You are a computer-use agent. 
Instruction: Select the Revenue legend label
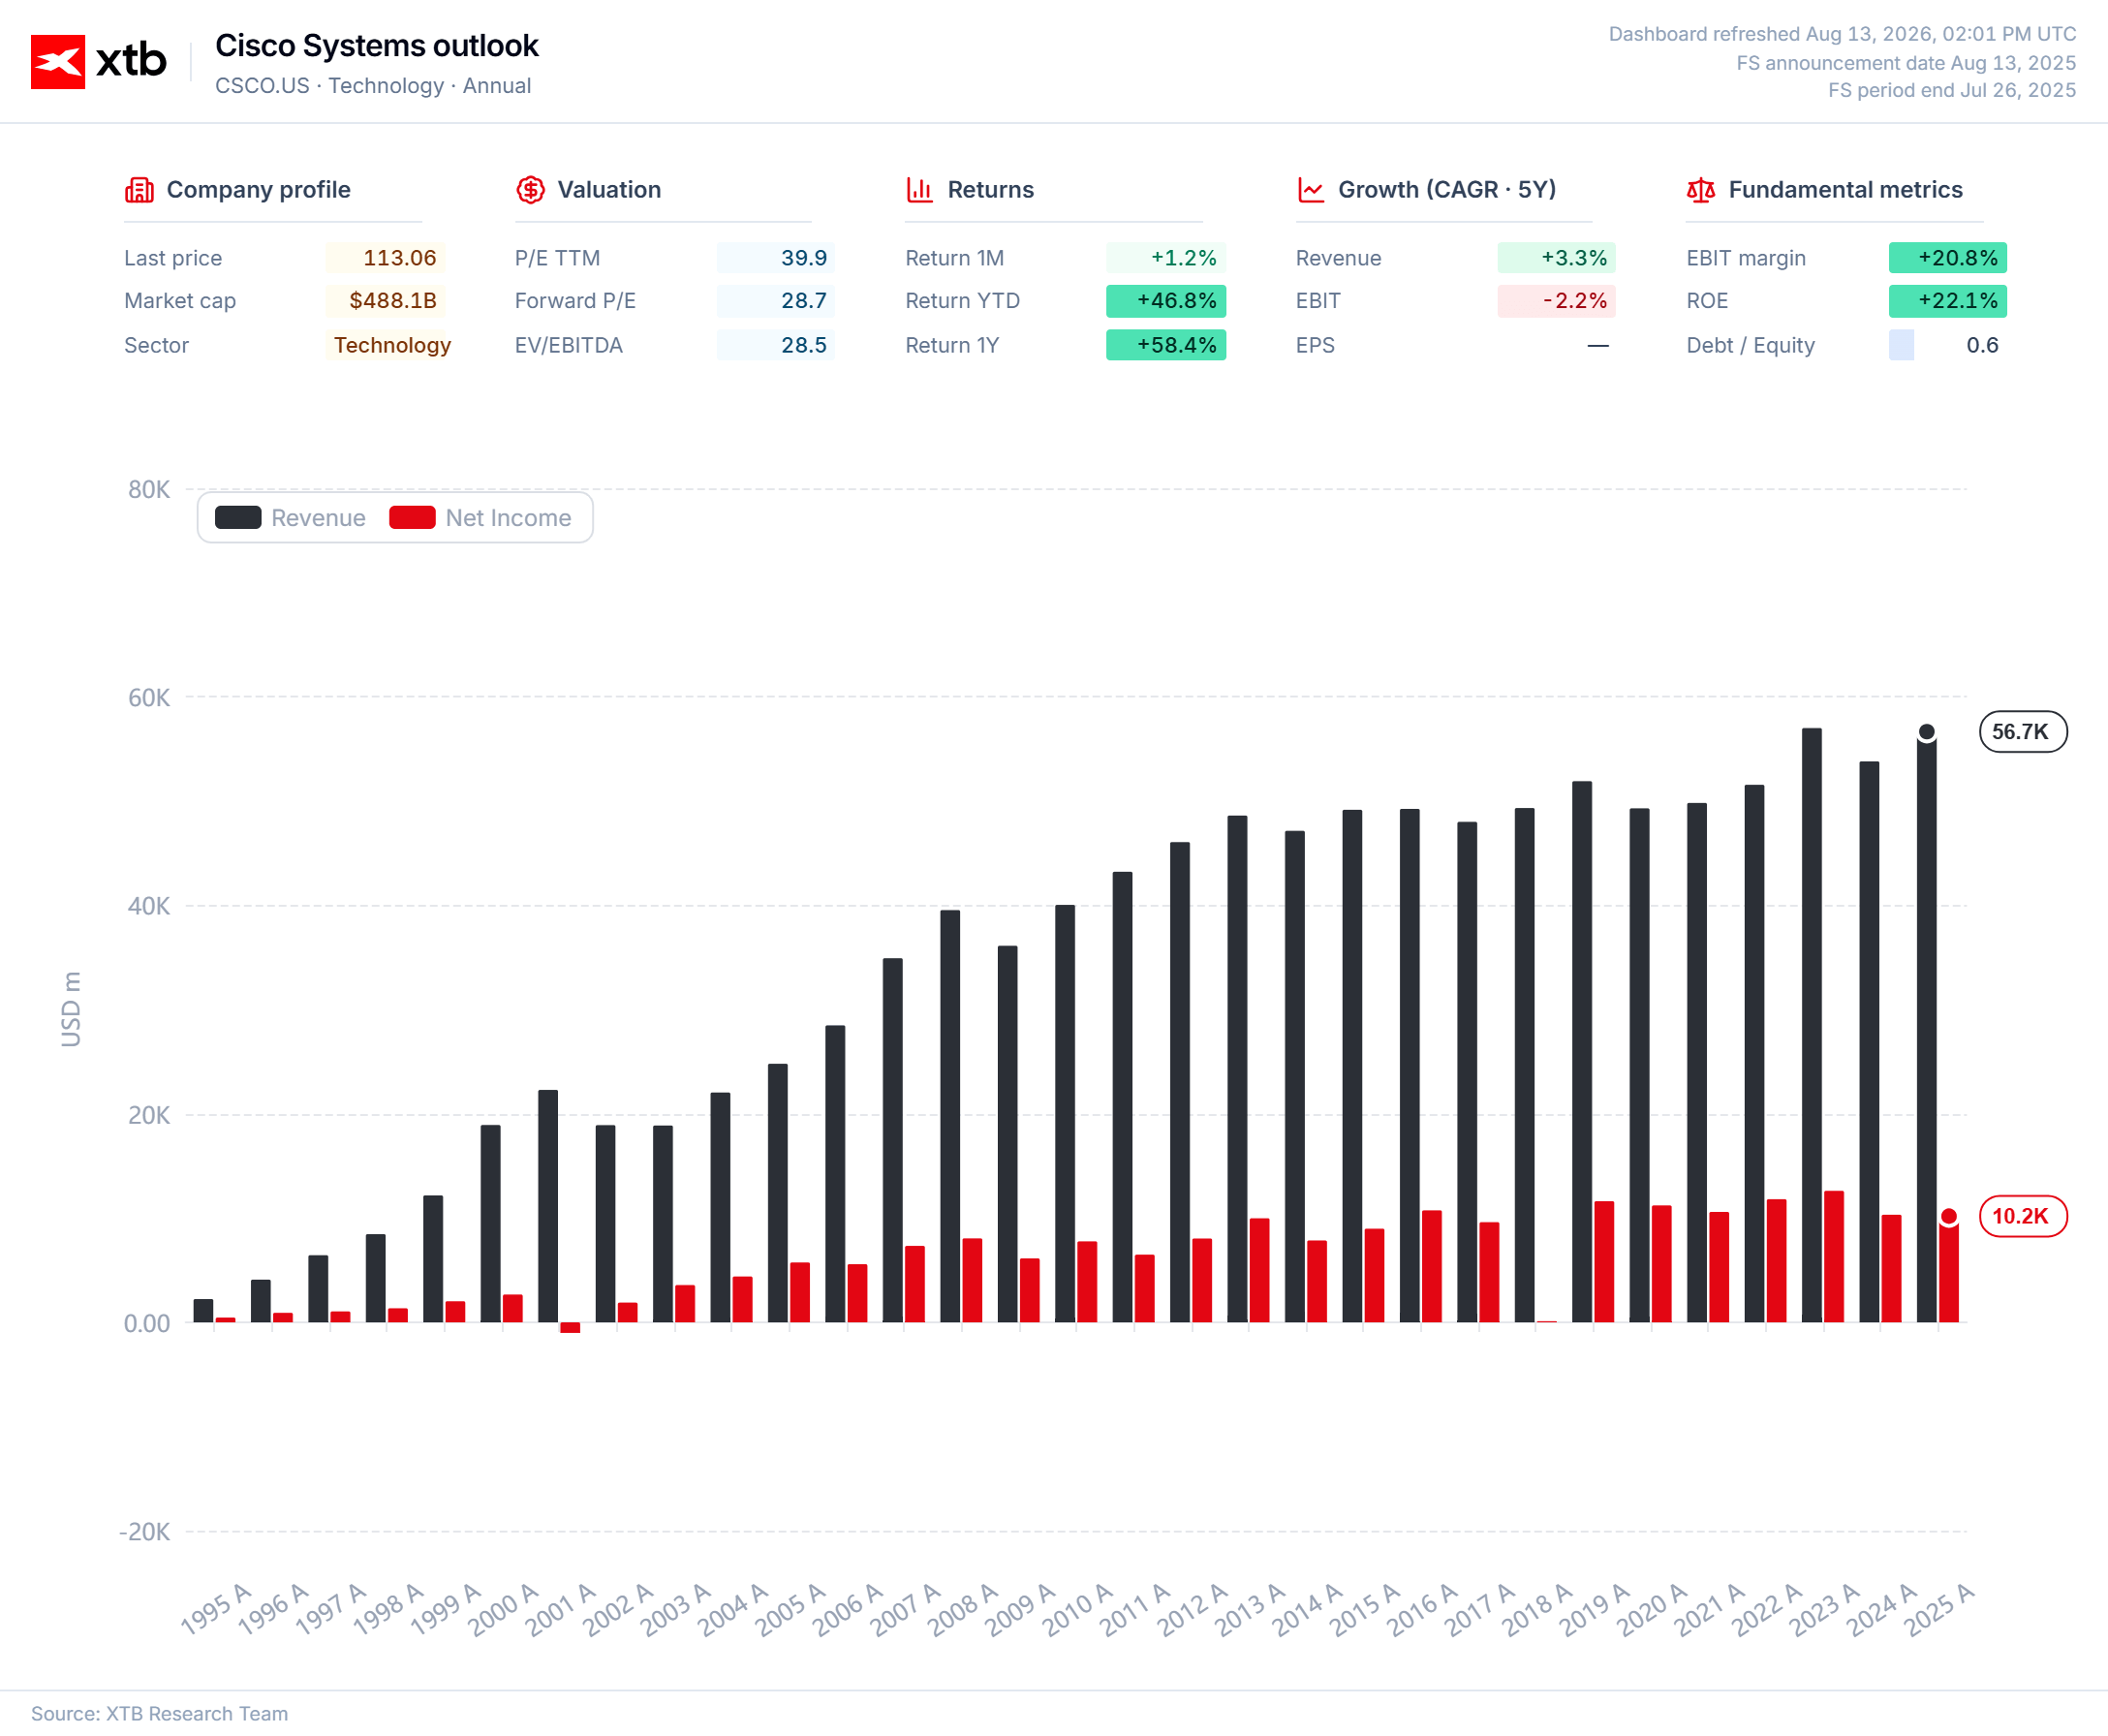click(318, 518)
